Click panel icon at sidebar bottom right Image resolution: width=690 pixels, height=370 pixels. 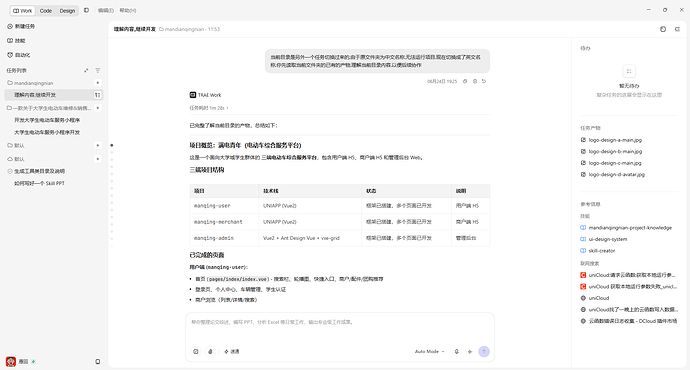click(98, 362)
